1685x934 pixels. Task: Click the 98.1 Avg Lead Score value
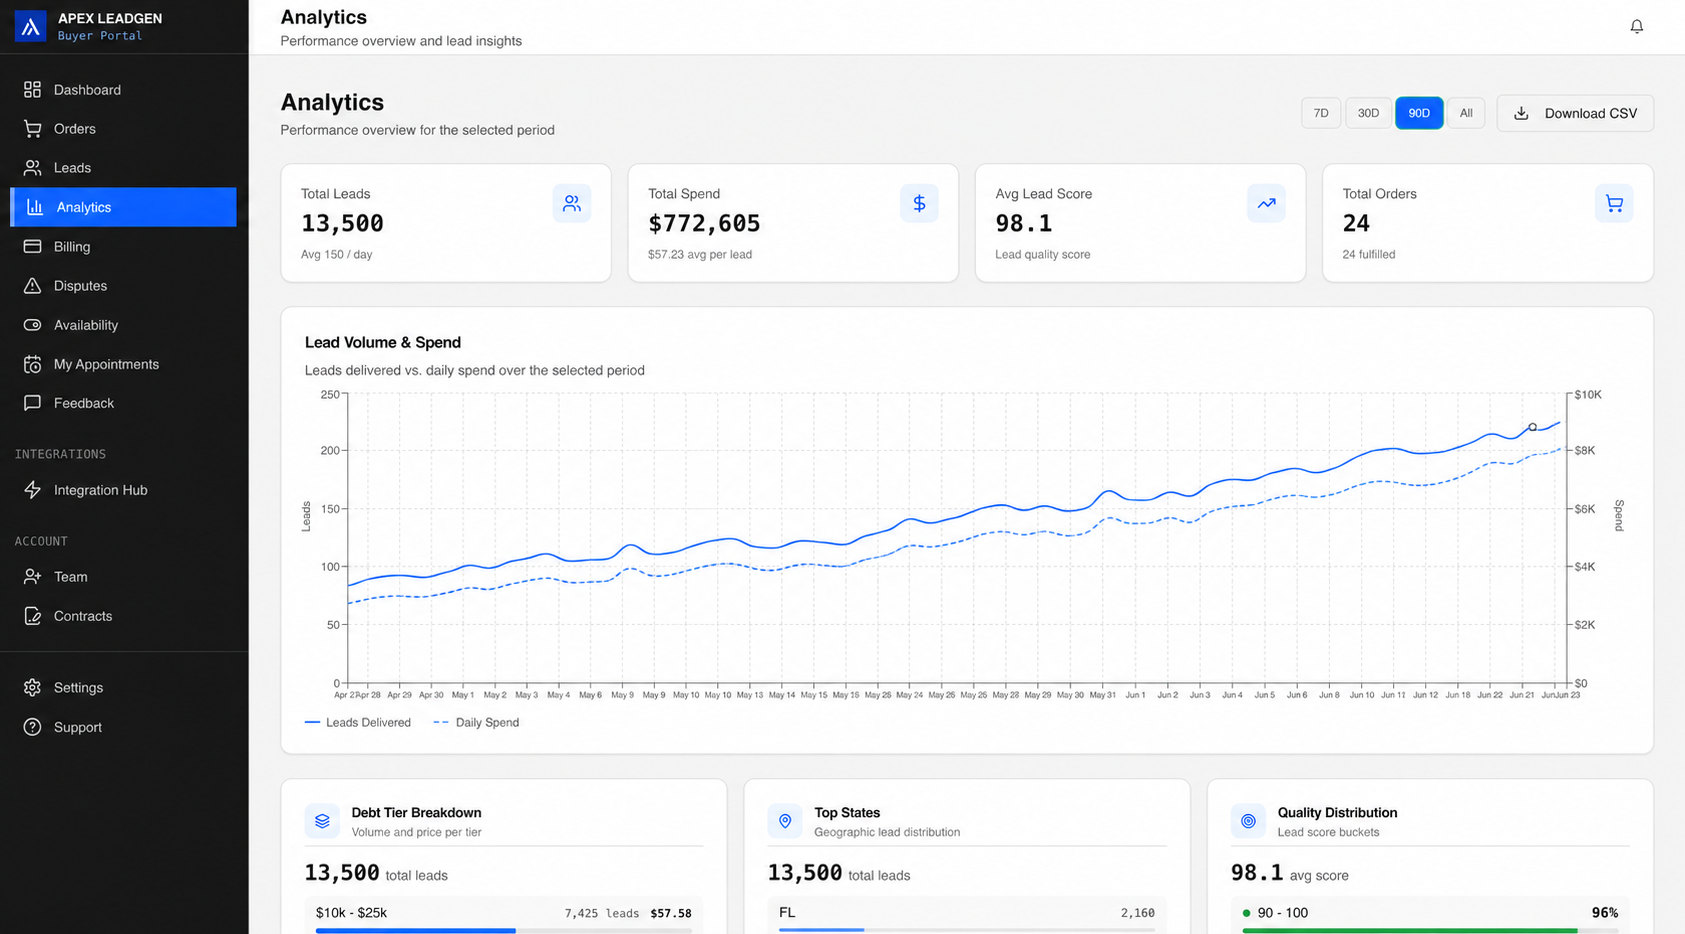click(1023, 223)
